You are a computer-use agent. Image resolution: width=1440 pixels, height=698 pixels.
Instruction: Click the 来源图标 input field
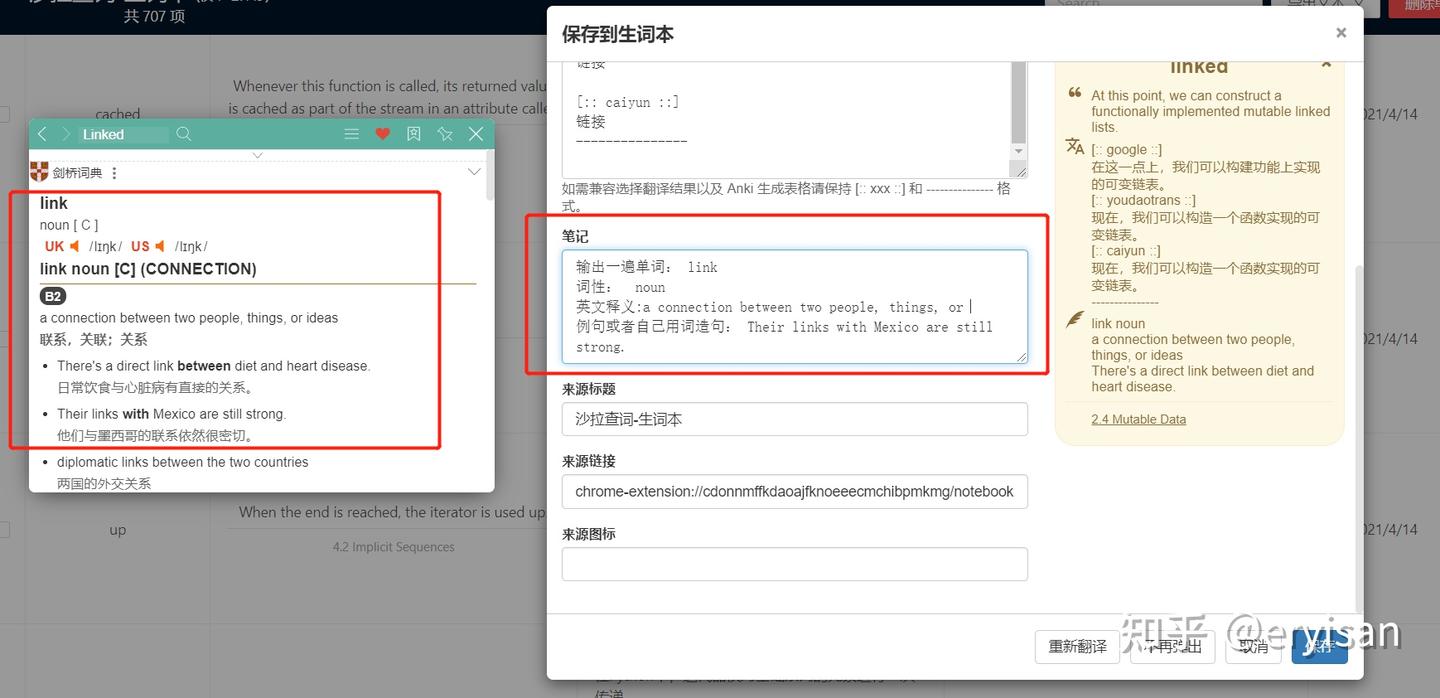point(793,564)
